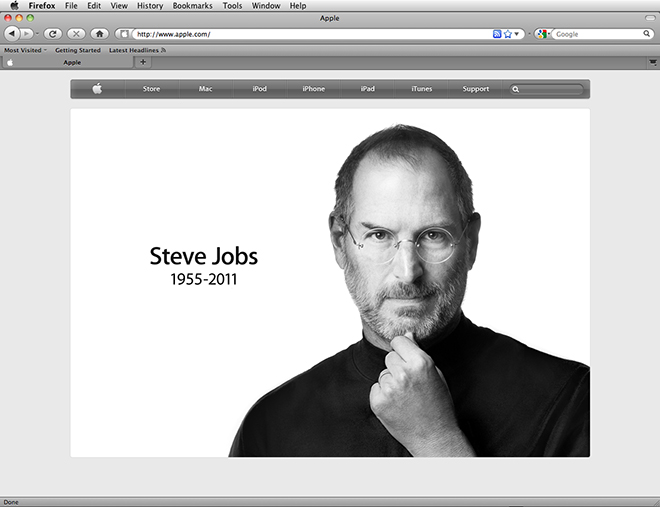Screen dimensions: 660x507
Task: Click the 1955-2011 text
Action: click(x=204, y=279)
